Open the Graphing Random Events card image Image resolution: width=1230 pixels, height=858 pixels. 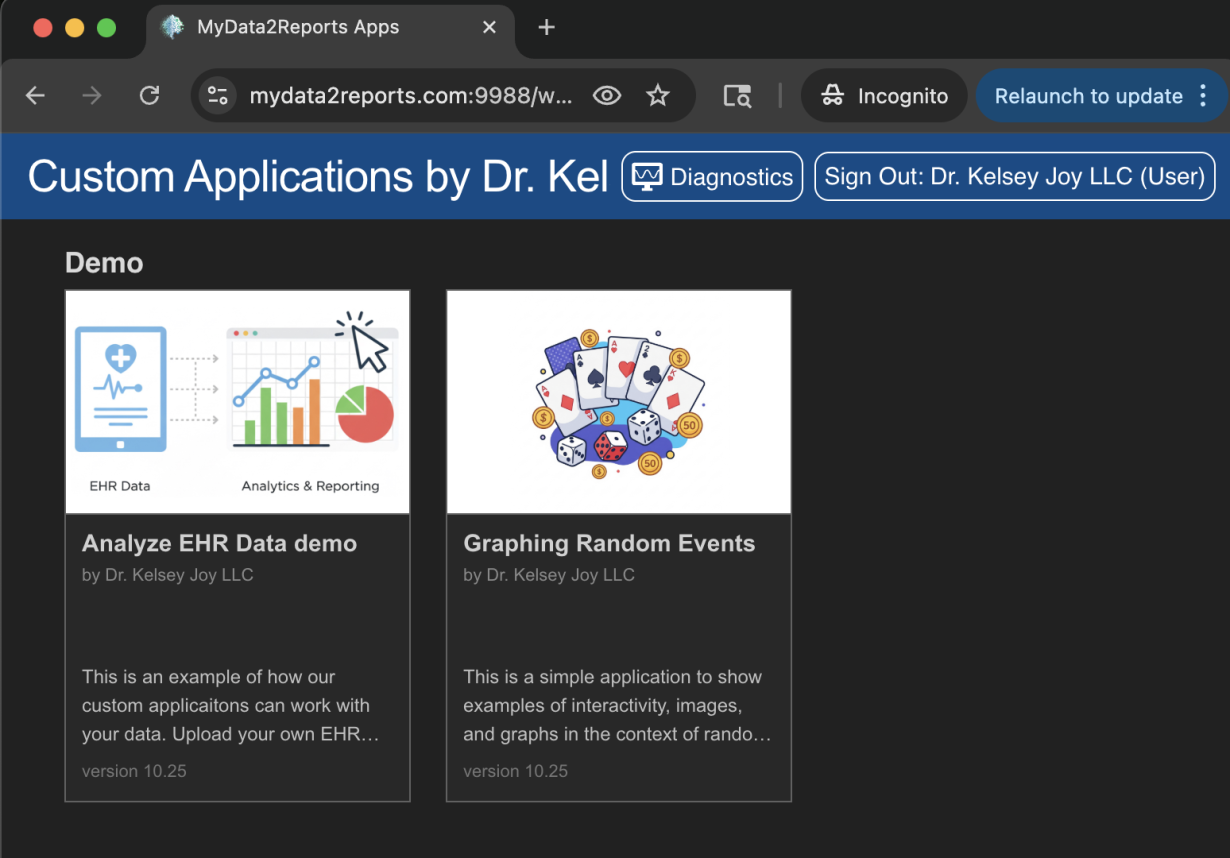coord(618,402)
